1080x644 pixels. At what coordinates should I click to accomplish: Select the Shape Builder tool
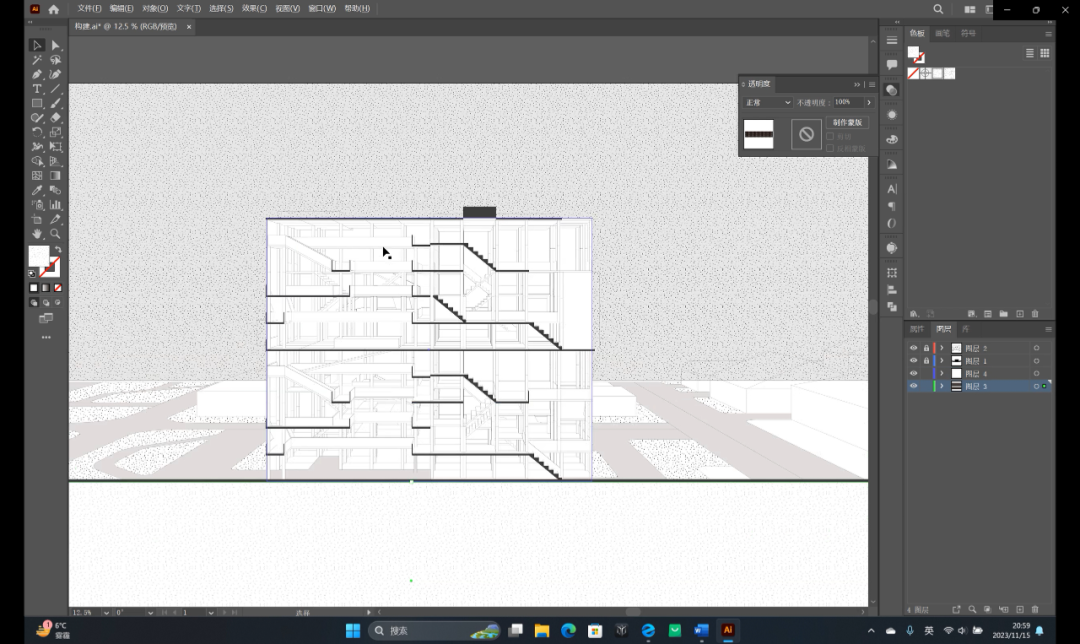coord(37,161)
